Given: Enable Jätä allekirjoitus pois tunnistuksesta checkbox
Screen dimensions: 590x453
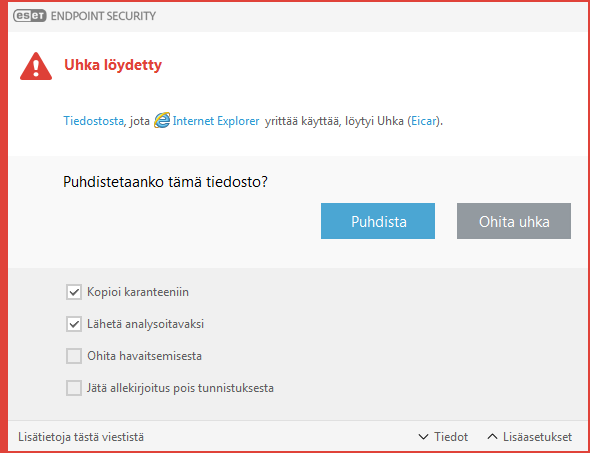Looking at the screenshot, I should coord(74,388).
